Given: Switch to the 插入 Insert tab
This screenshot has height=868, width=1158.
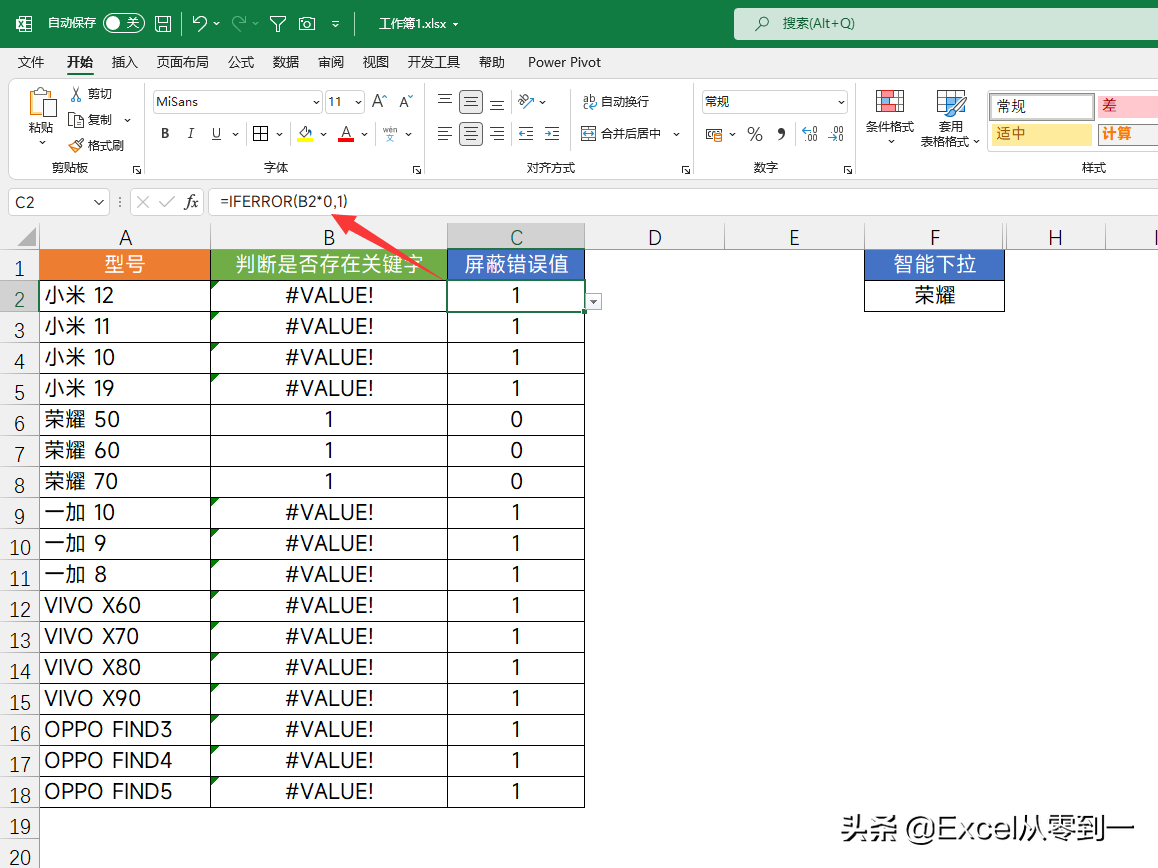Looking at the screenshot, I should (x=124, y=62).
